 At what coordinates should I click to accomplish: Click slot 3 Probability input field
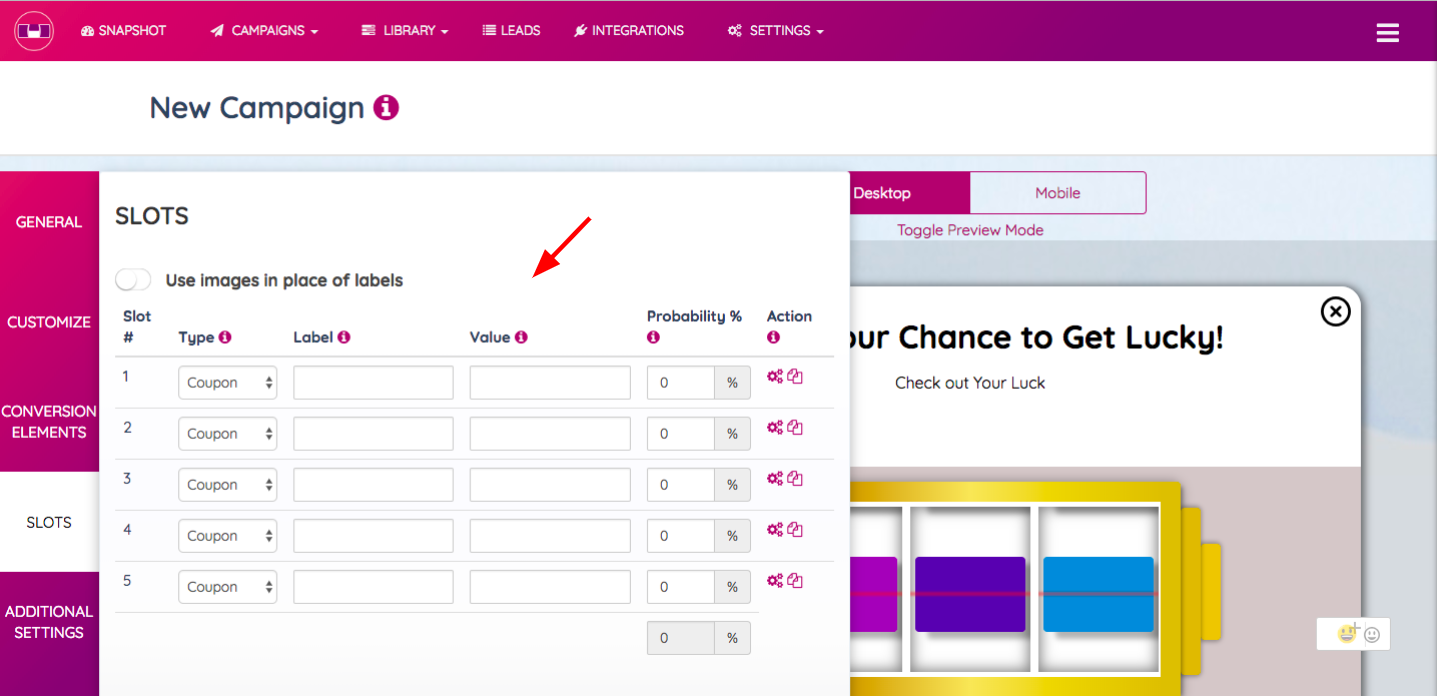tap(681, 485)
